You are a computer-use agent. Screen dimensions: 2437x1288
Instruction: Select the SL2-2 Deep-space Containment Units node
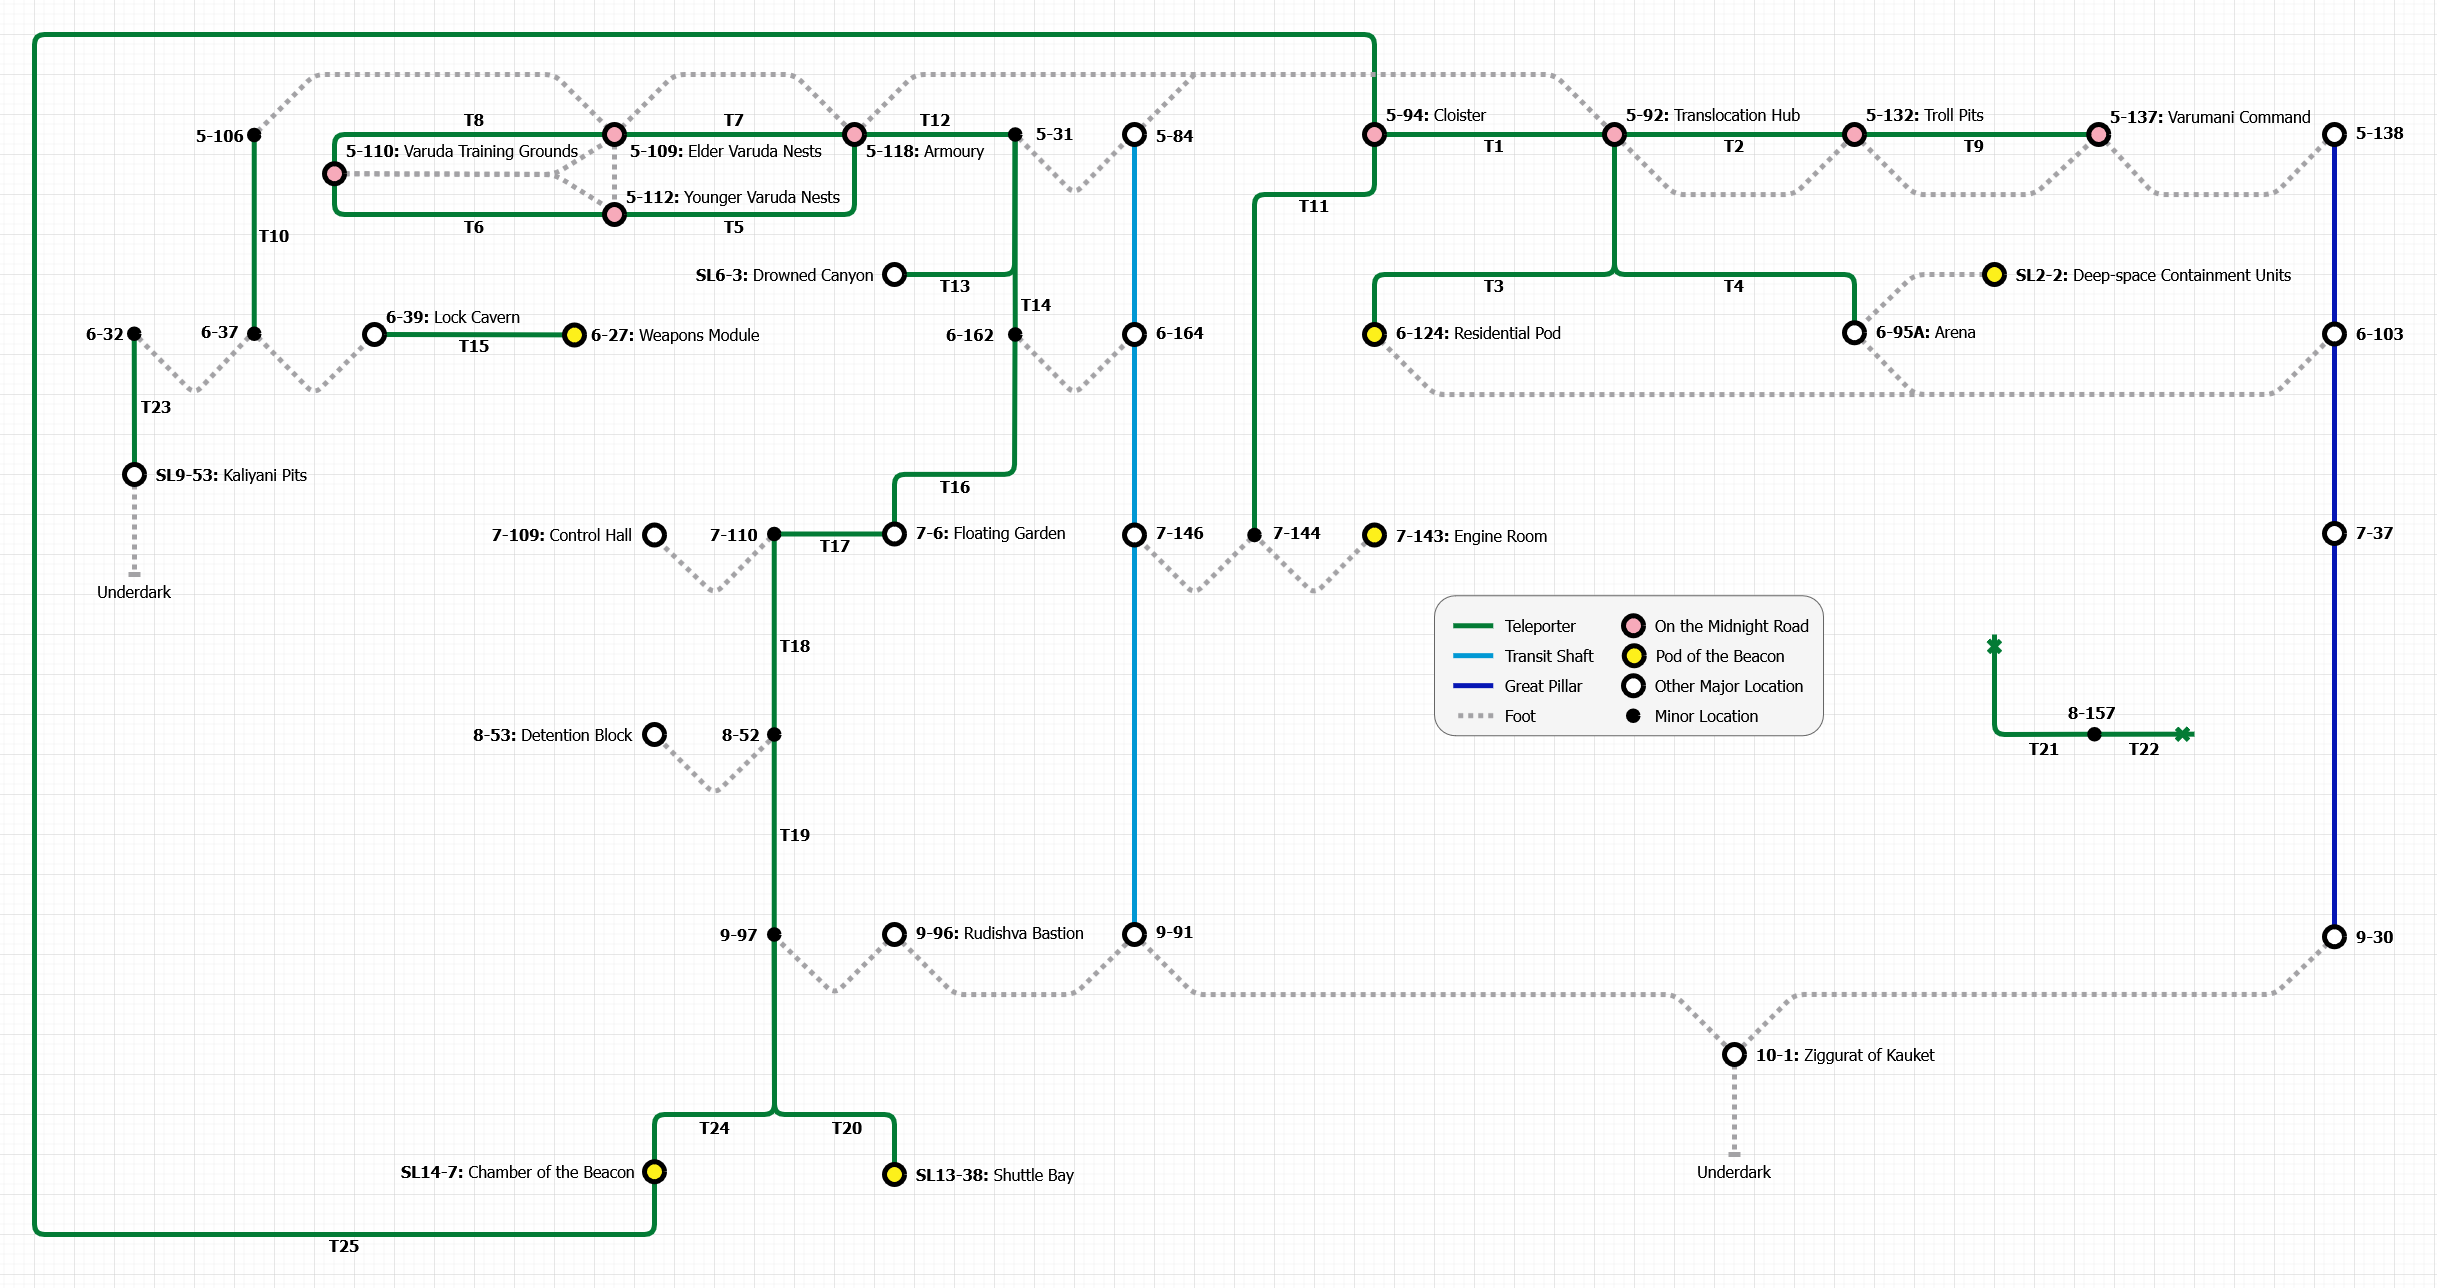(x=1994, y=274)
